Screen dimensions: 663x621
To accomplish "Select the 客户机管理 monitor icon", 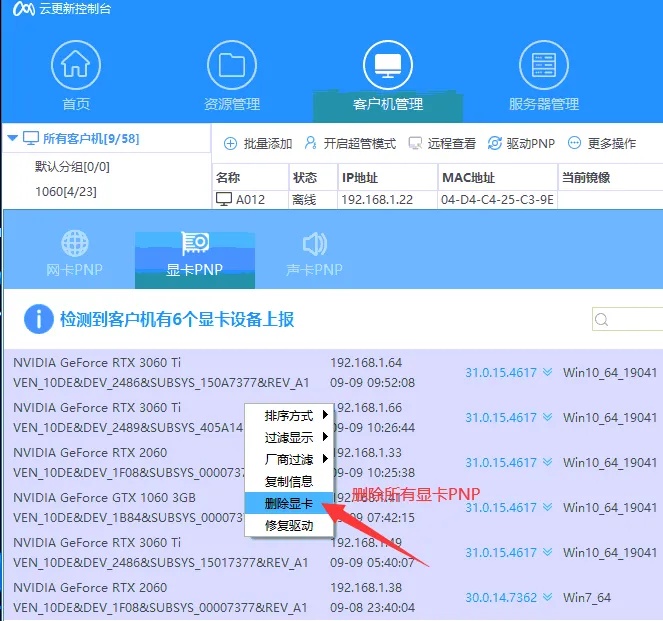I will (x=388, y=65).
